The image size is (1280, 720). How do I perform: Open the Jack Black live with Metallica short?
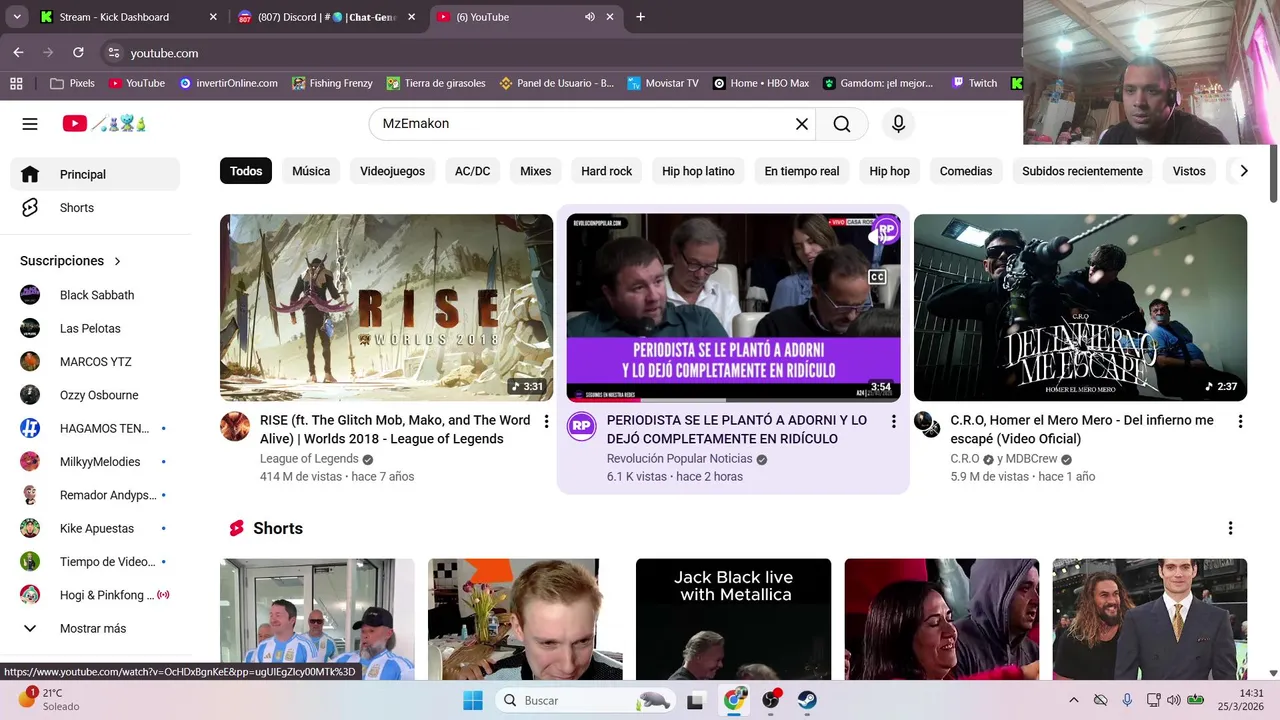click(x=733, y=620)
